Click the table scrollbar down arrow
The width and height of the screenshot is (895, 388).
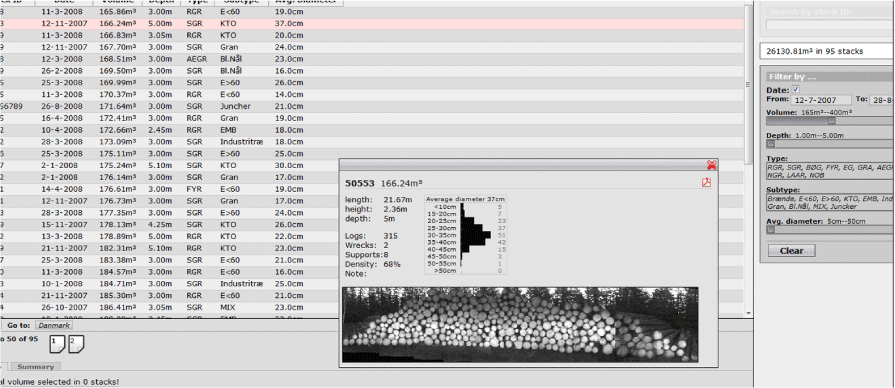(x=749, y=313)
